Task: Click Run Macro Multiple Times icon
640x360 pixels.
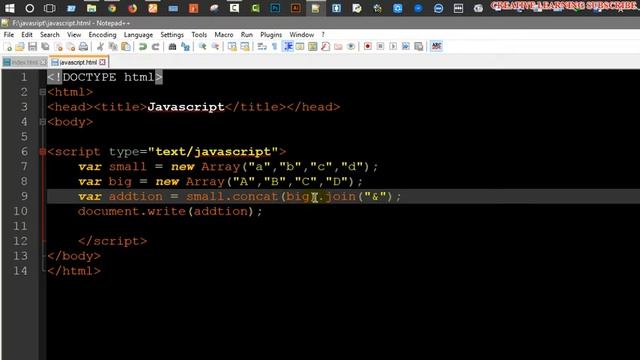Action: tap(406, 47)
